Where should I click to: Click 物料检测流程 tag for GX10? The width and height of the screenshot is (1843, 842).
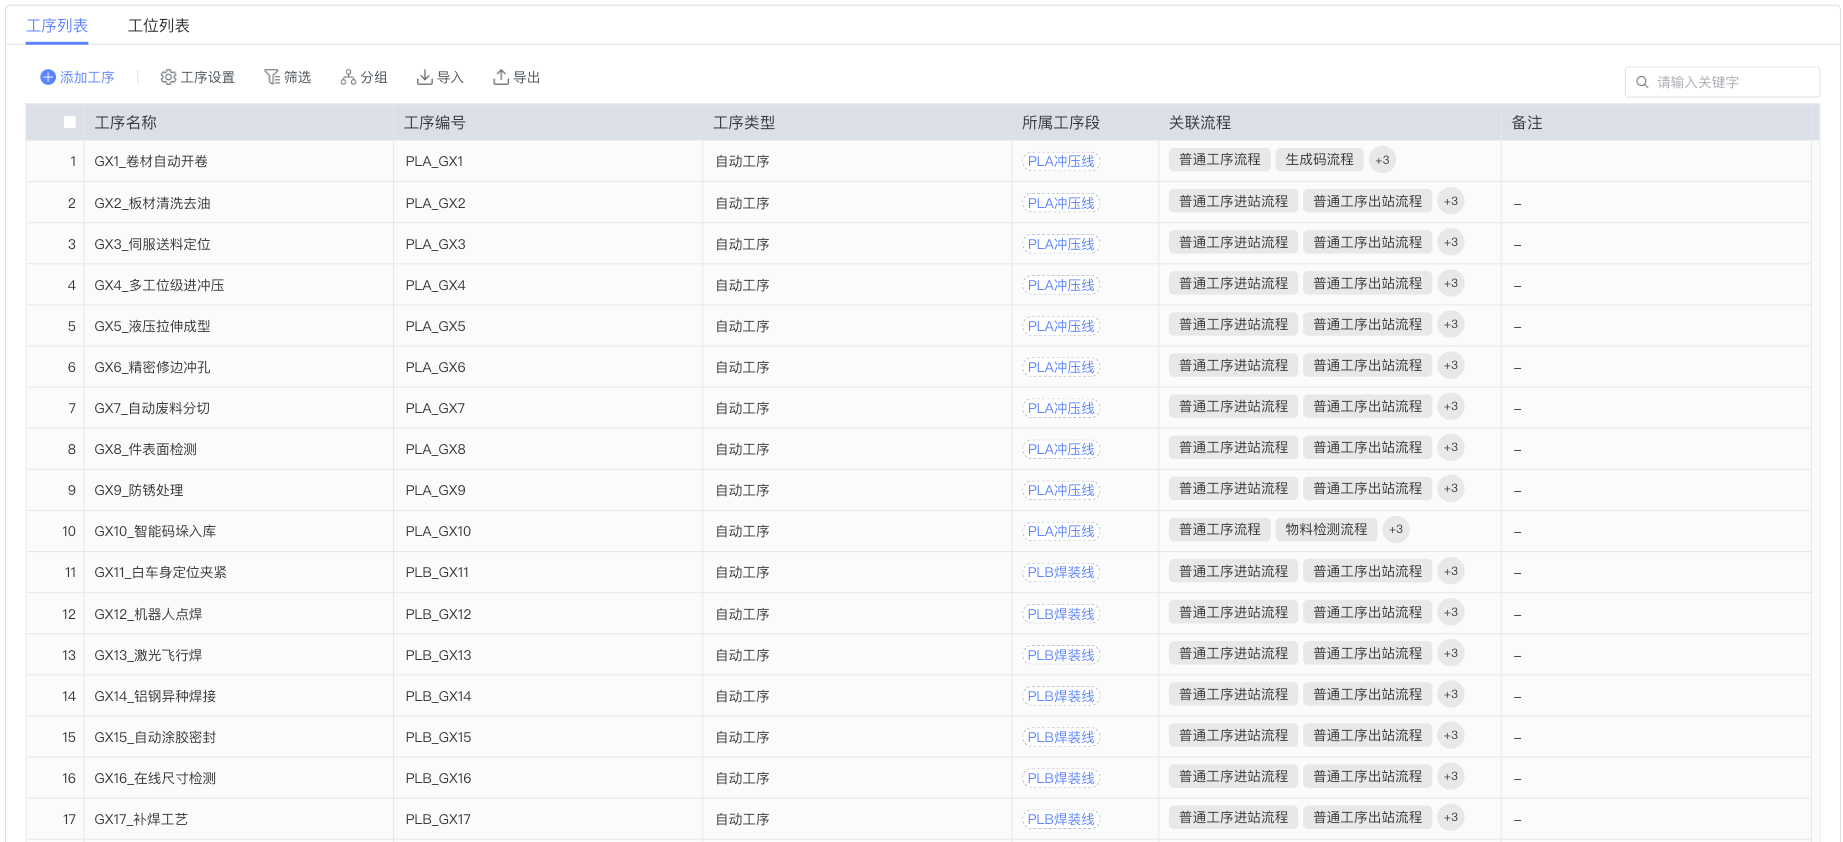point(1326,530)
